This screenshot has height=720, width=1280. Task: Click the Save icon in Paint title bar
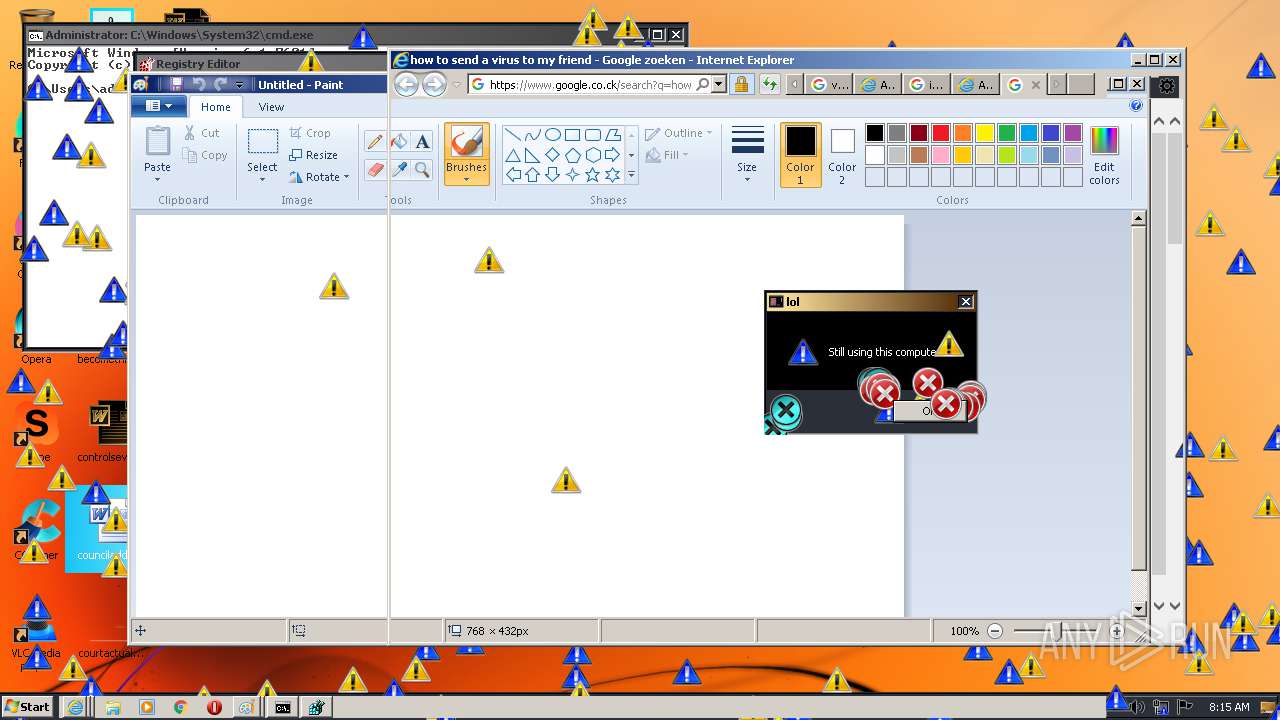point(177,85)
